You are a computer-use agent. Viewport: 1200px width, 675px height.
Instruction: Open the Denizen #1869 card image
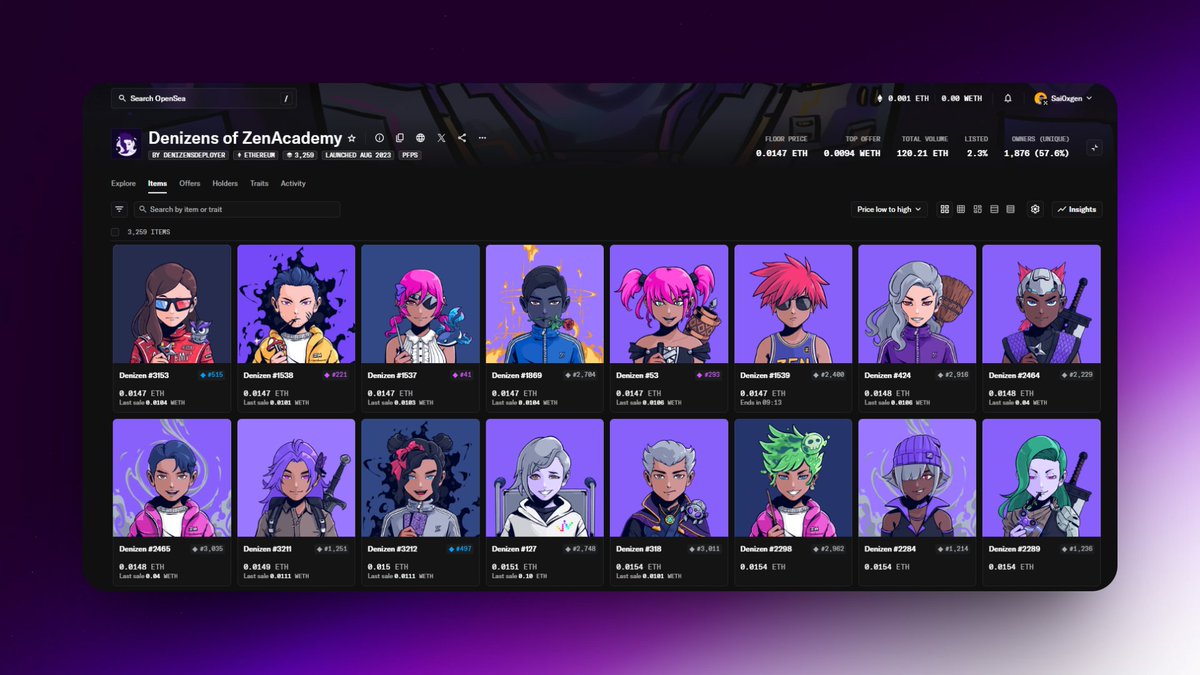pyautogui.click(x=545, y=304)
